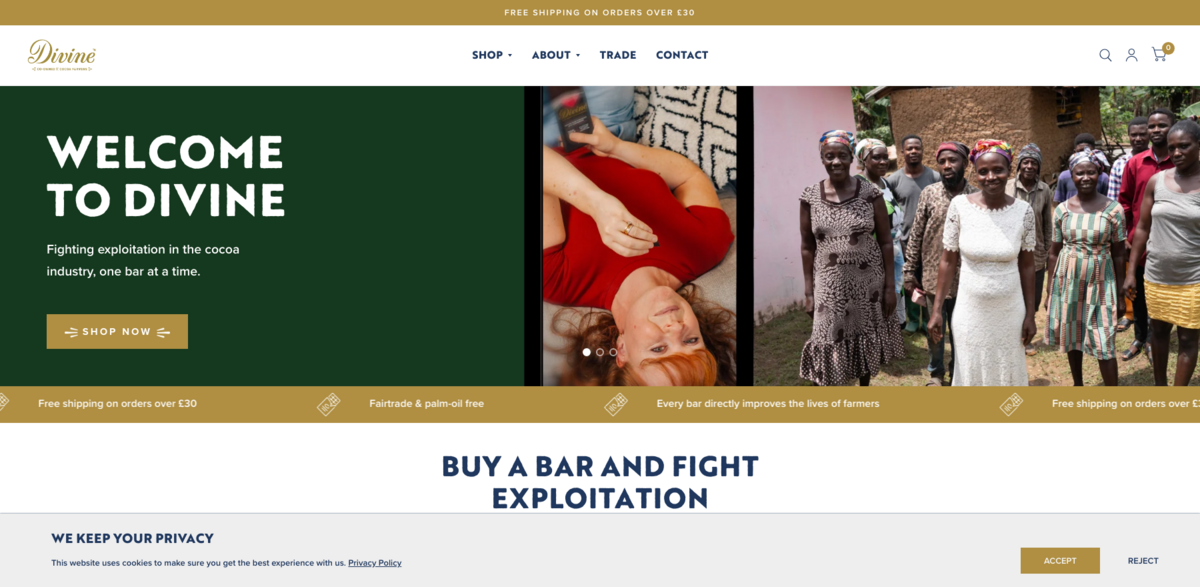Click chocolate bar icon beside 'Every bar' text

[x=616, y=404]
